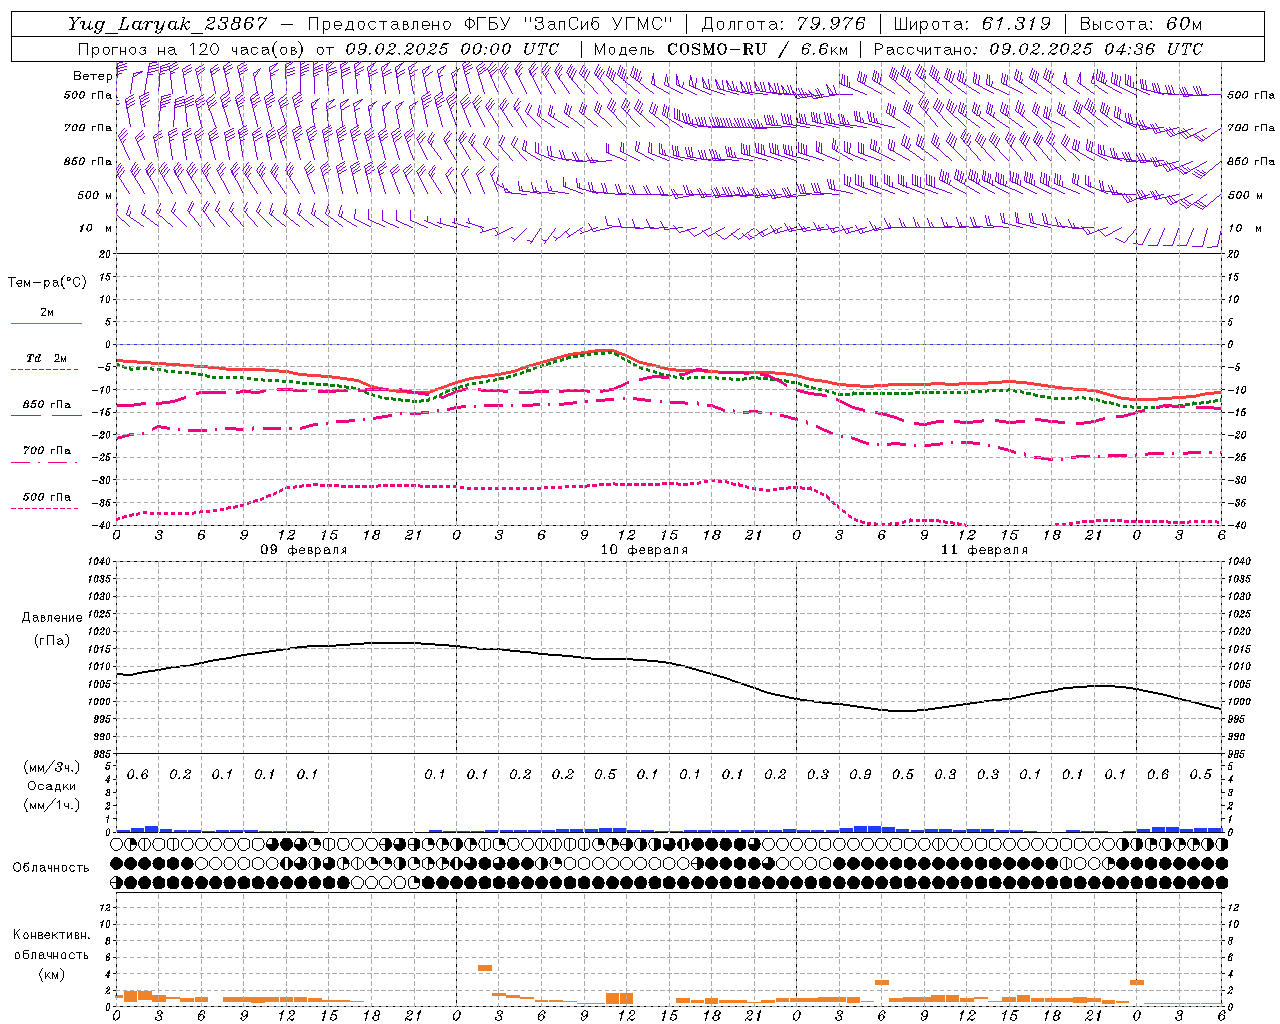Screen dimensions: 1280x1024
Task: Click the Долгота: 79.976 value
Action: 783,23
